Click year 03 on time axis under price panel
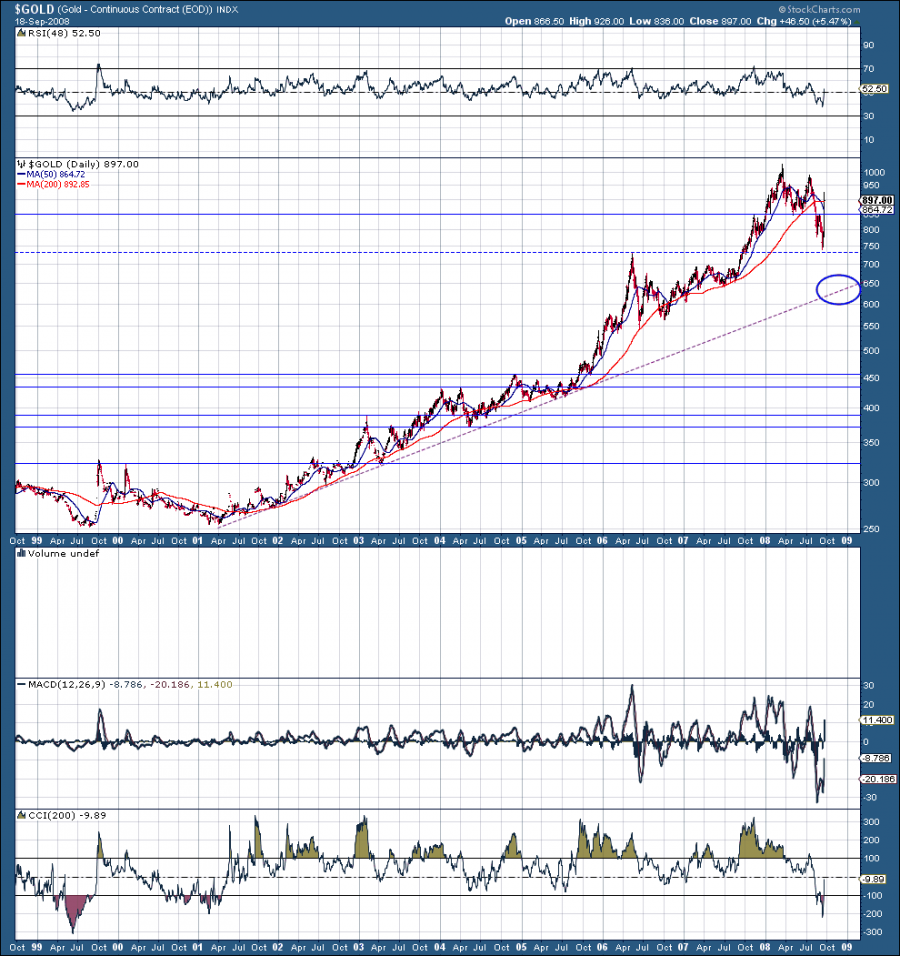 click(x=359, y=540)
